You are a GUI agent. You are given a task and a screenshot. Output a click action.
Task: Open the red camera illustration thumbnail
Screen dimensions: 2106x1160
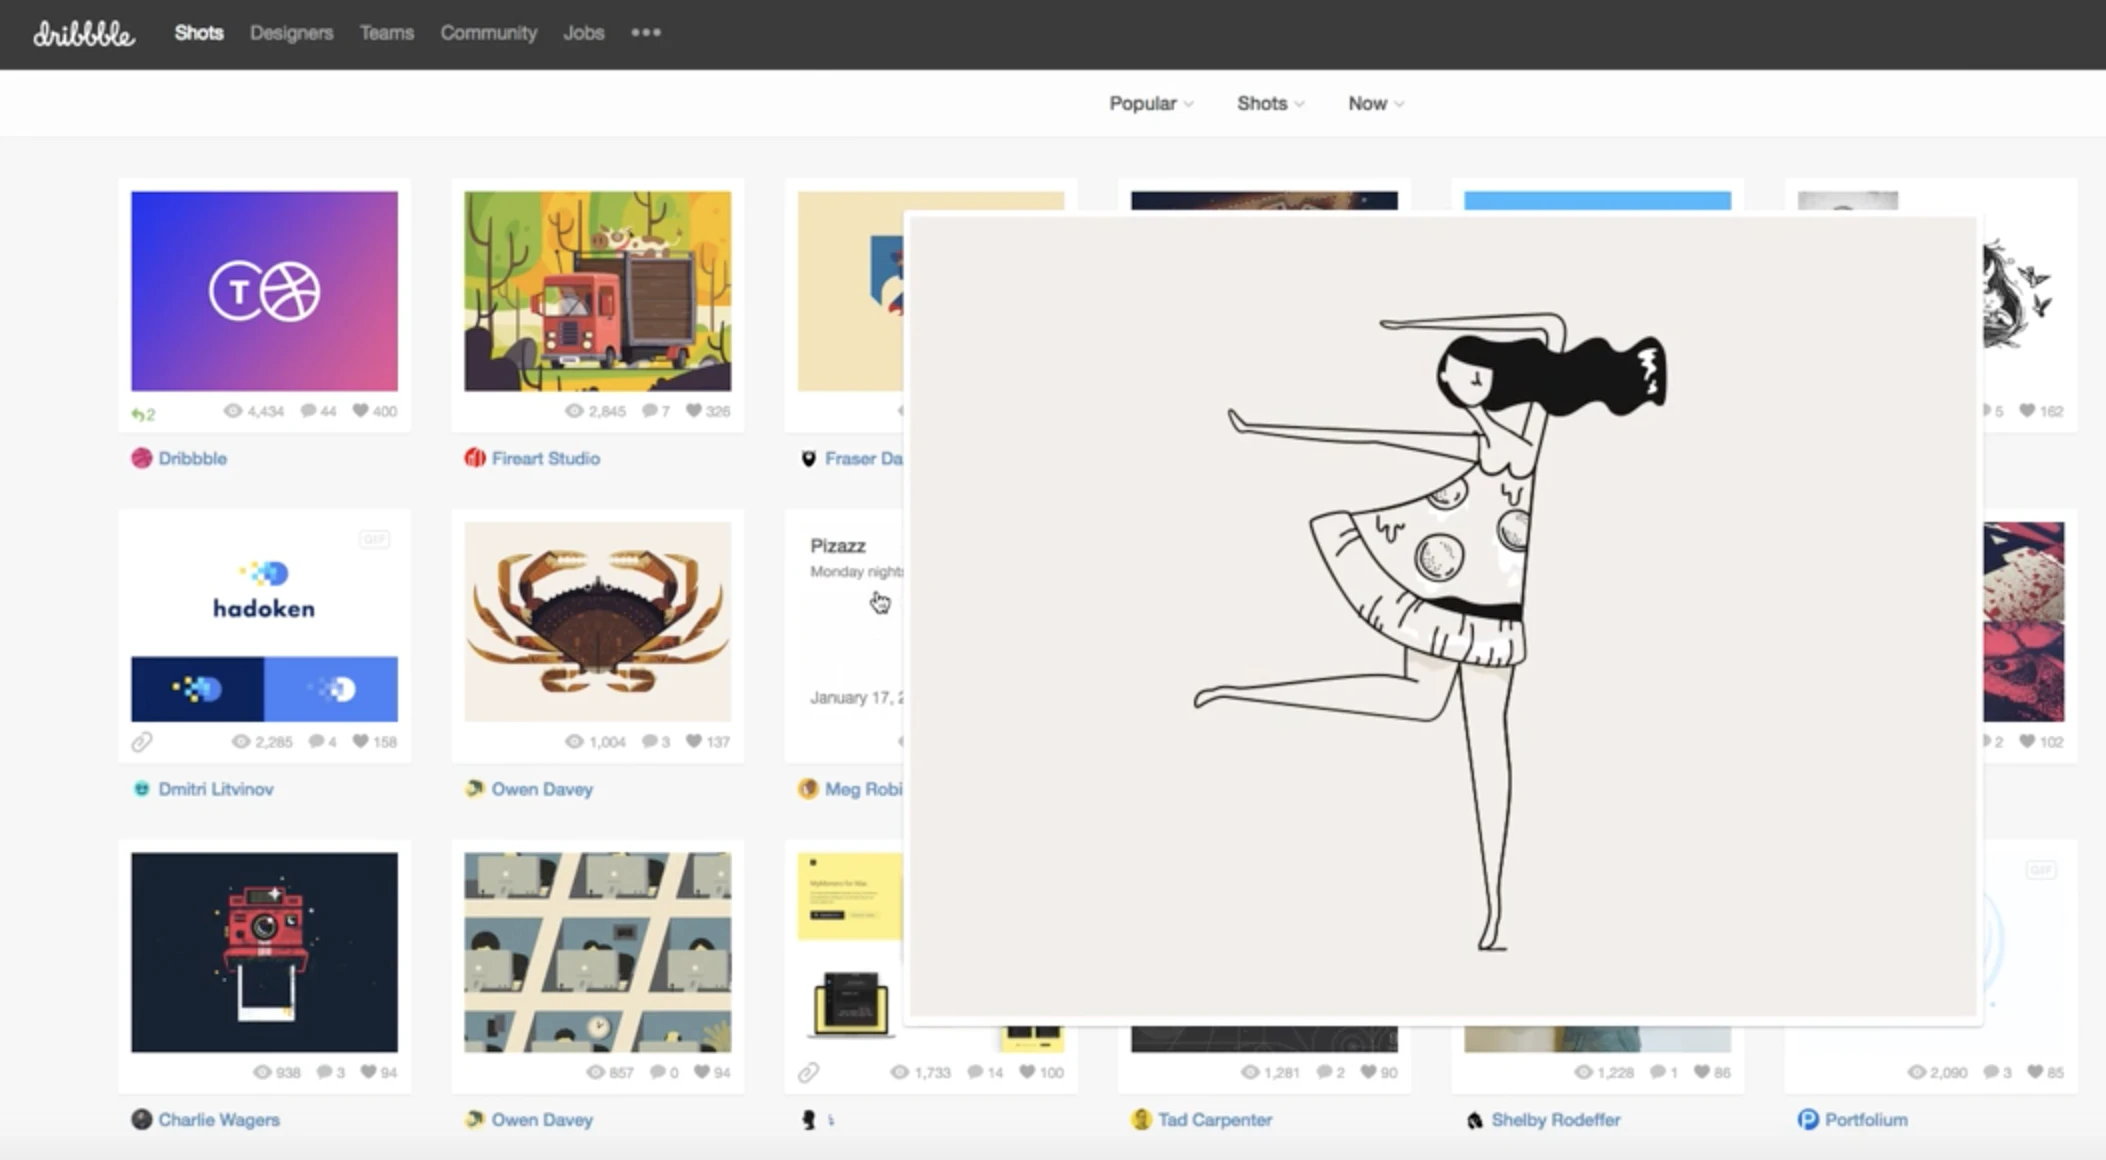pyautogui.click(x=264, y=951)
